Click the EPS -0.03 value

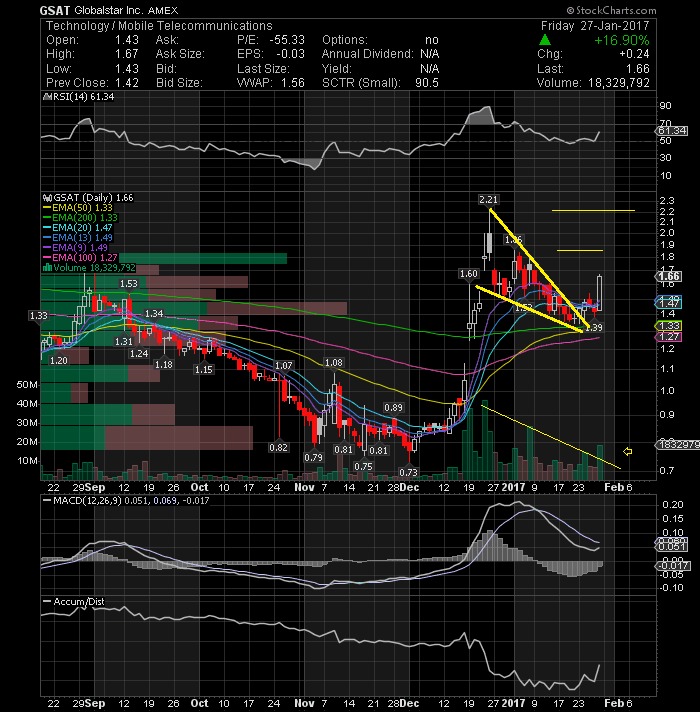[x=291, y=54]
